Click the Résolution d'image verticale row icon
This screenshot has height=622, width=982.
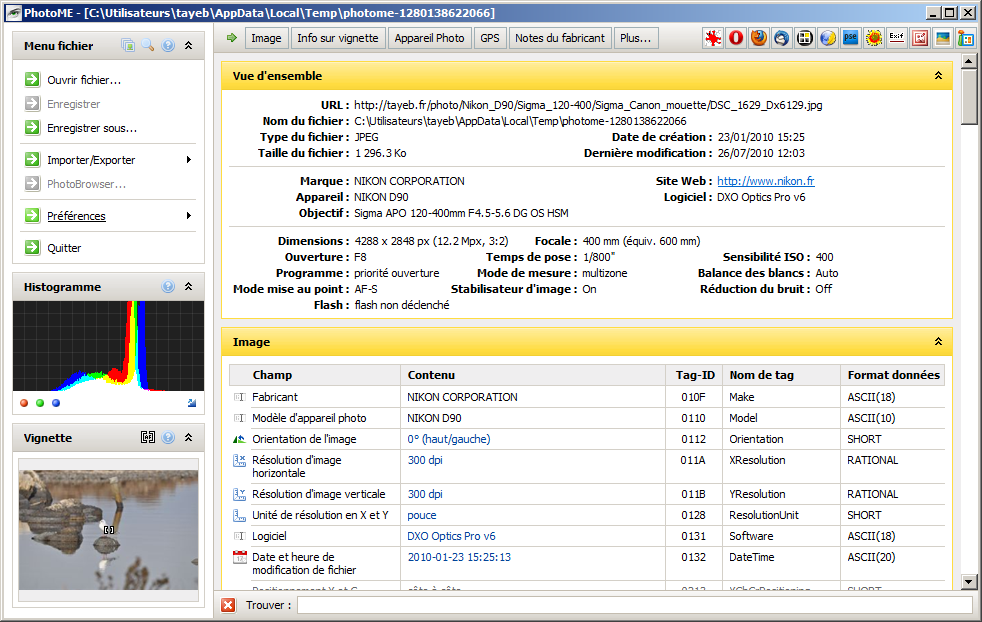click(239, 494)
